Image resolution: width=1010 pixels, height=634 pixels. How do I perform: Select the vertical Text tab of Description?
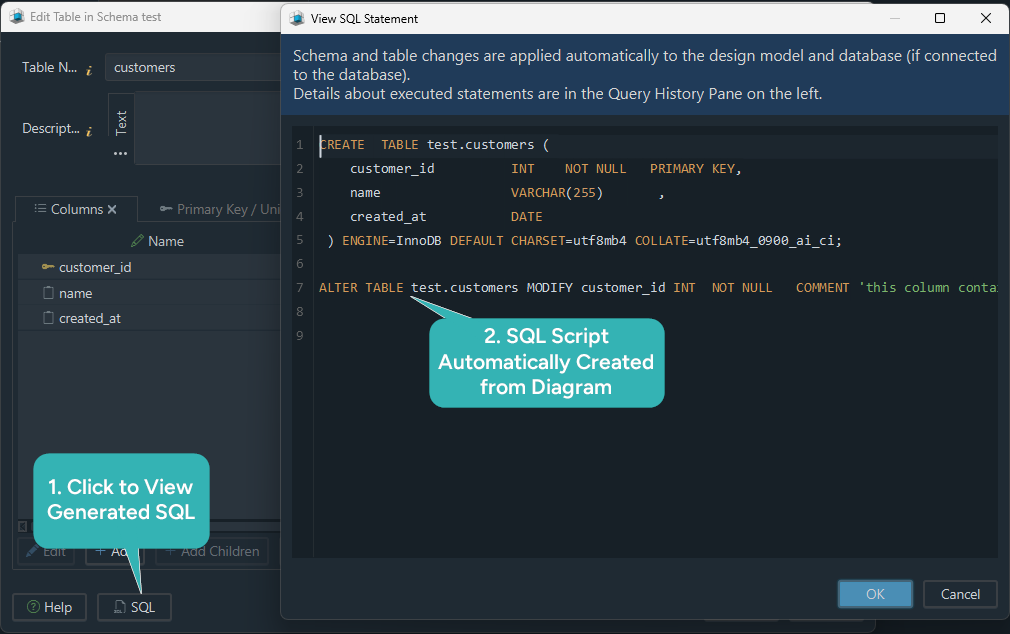(121, 122)
